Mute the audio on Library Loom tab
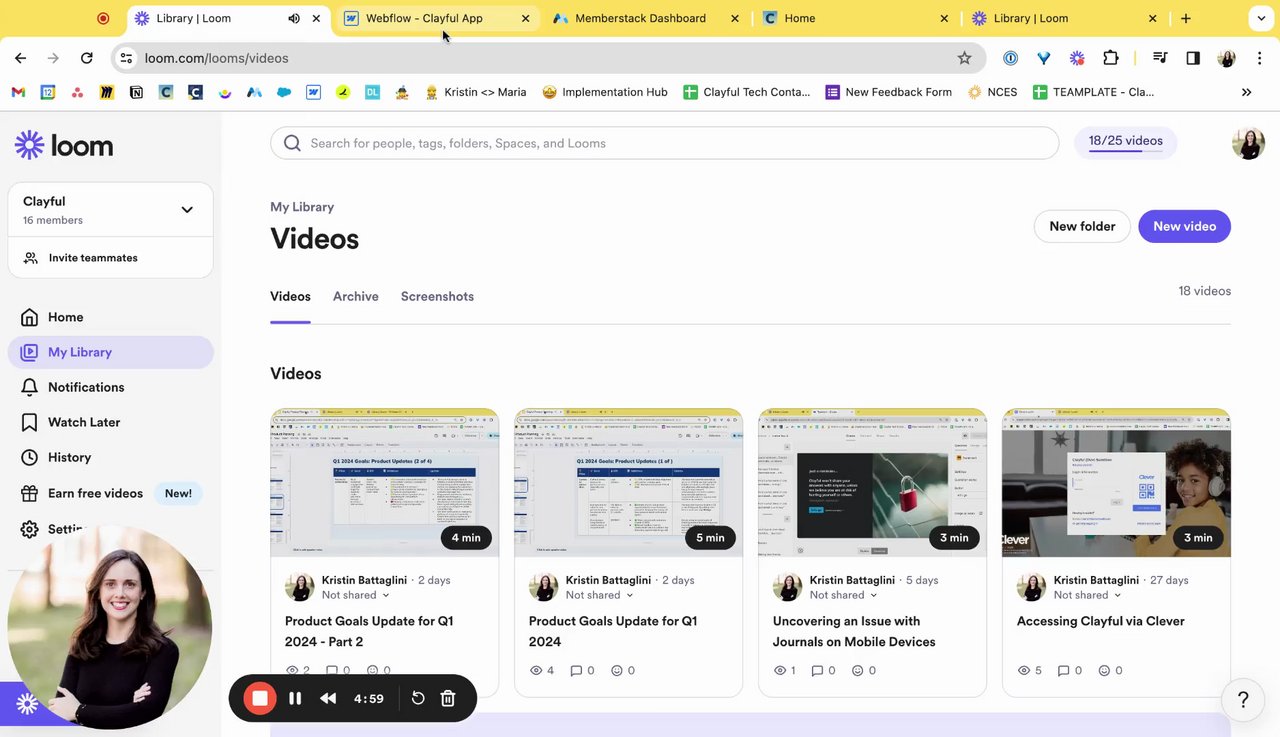This screenshot has height=737, width=1280. tap(294, 18)
